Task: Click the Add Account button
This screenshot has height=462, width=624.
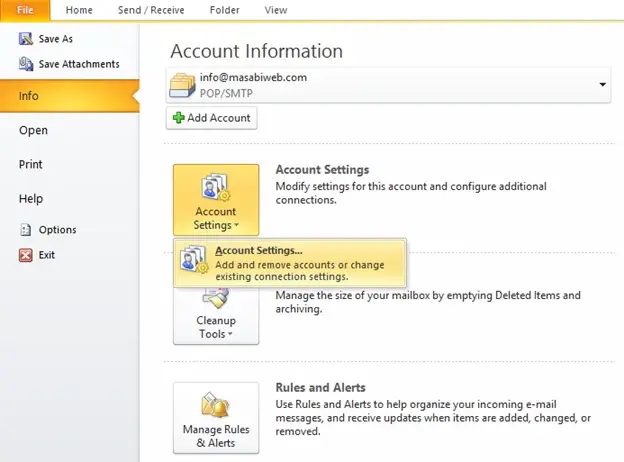Action: coord(212,118)
